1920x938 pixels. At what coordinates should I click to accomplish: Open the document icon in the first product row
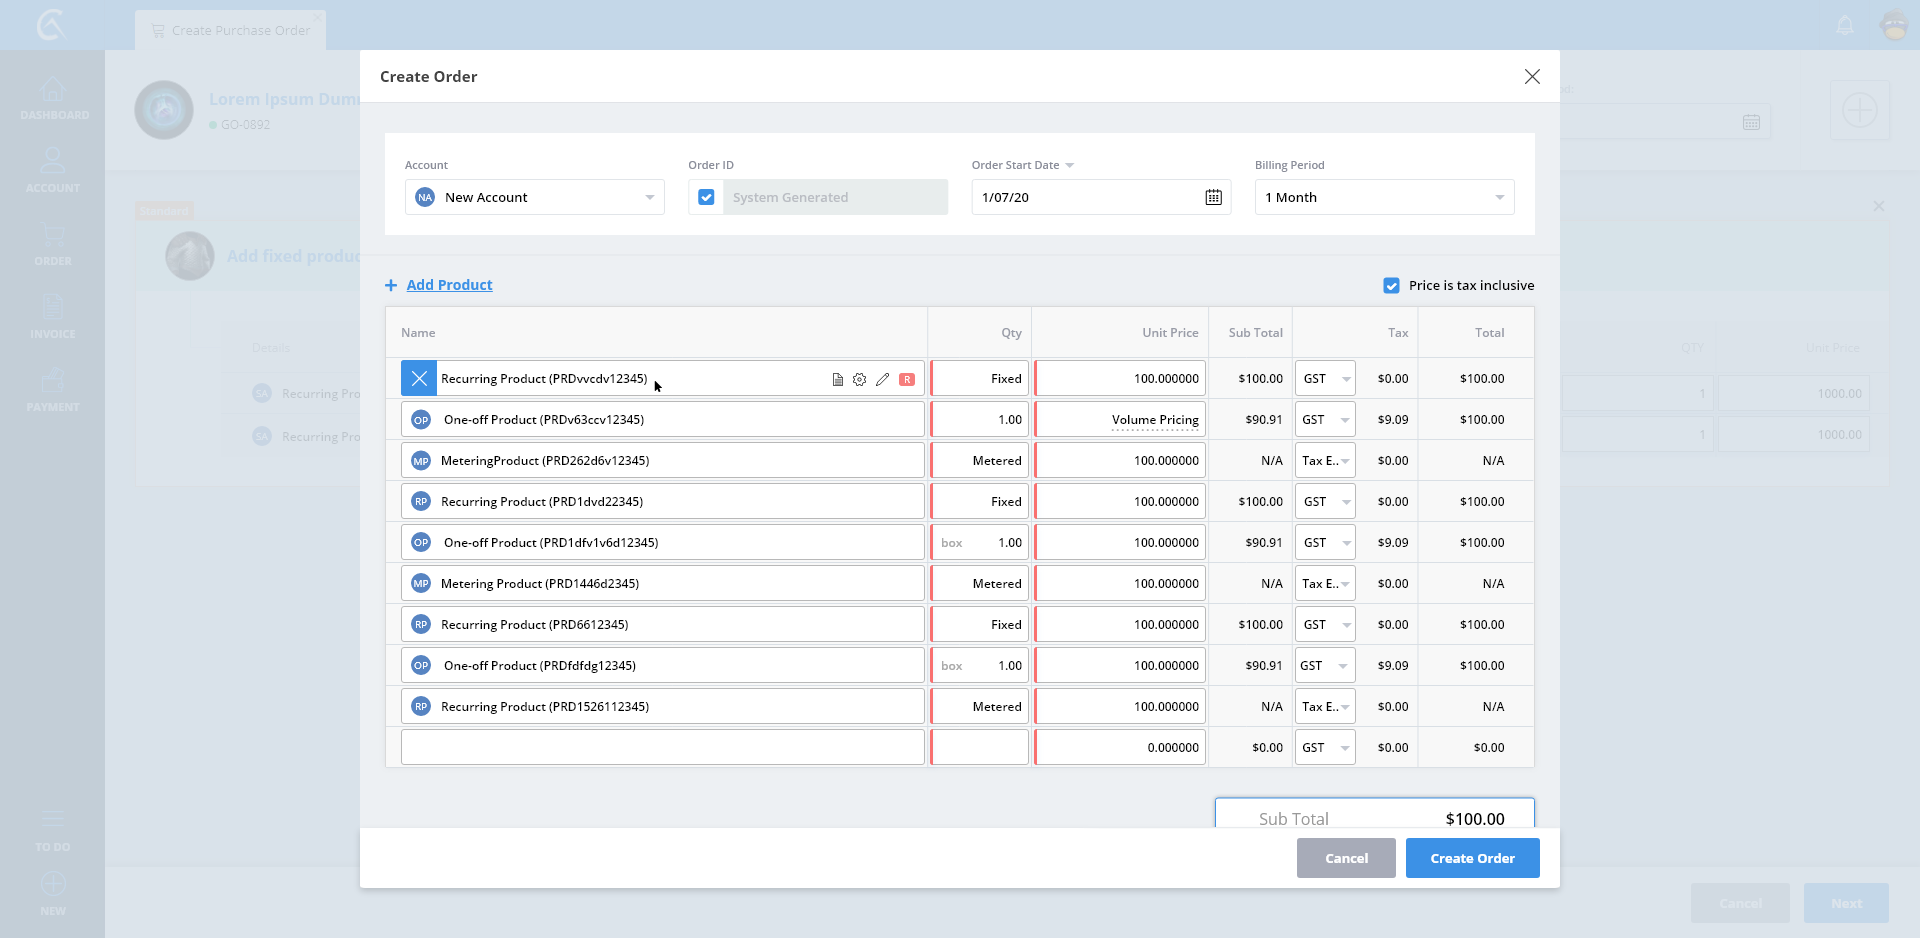tap(837, 380)
